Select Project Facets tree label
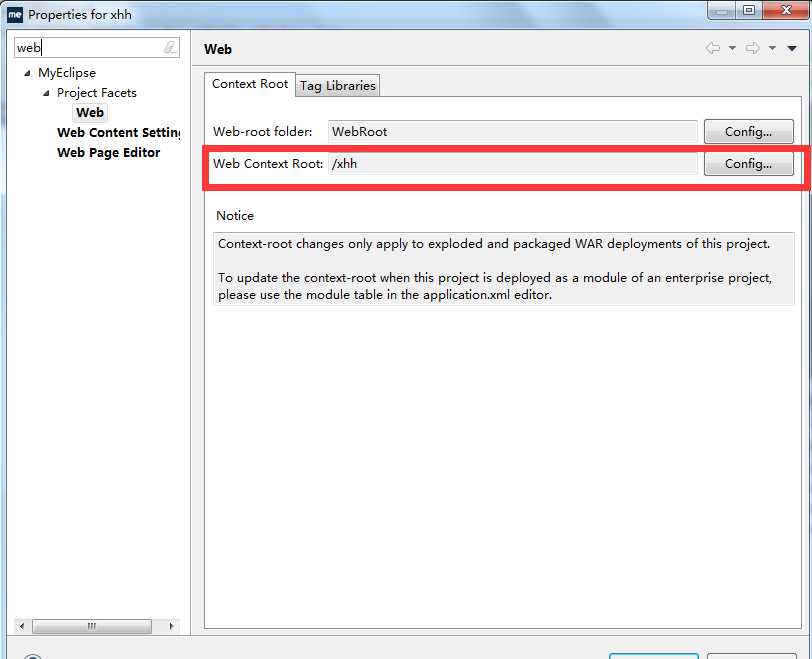The width and height of the screenshot is (812, 659). tap(97, 93)
